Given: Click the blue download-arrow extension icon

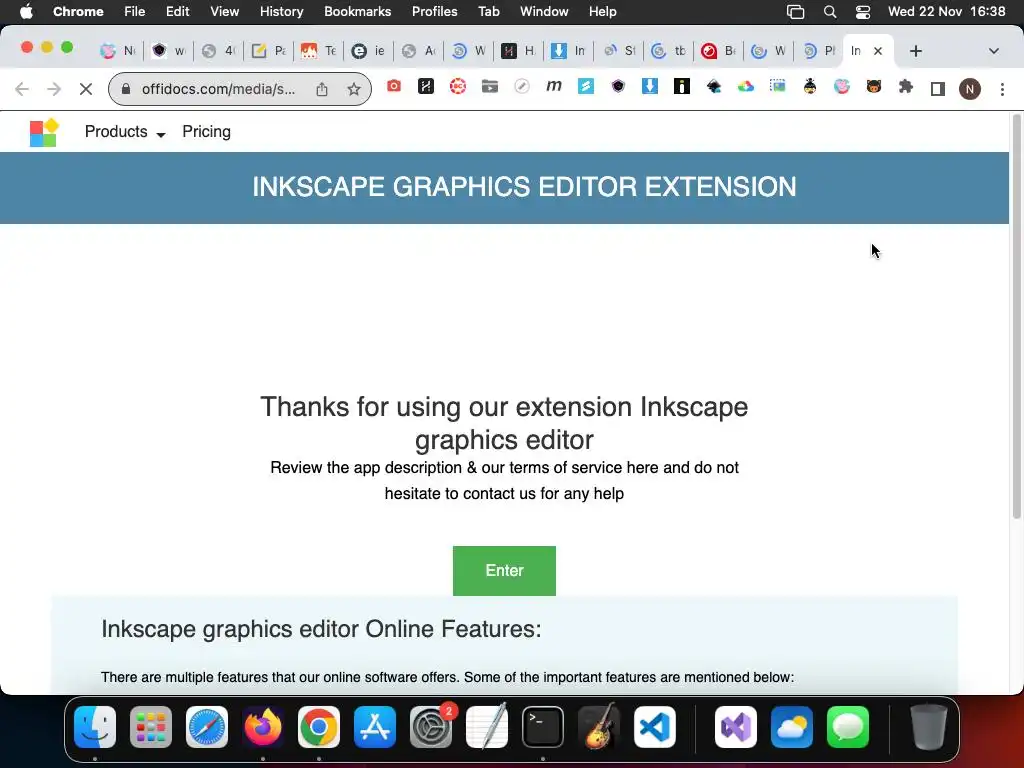Looking at the screenshot, I should pyautogui.click(x=650, y=86).
